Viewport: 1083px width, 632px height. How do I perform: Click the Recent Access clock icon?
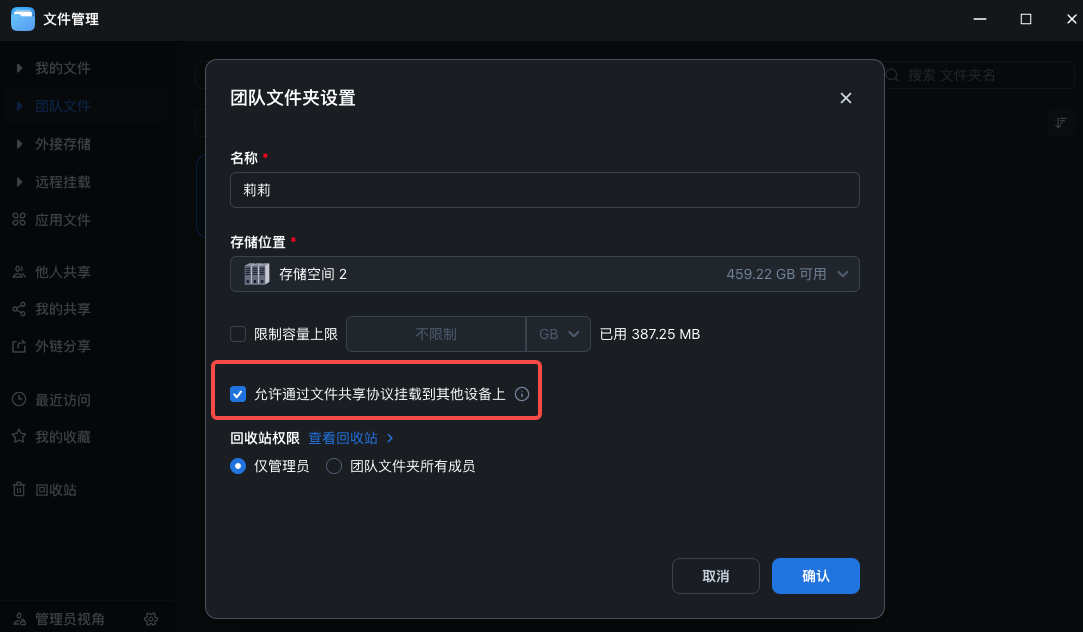[19, 400]
